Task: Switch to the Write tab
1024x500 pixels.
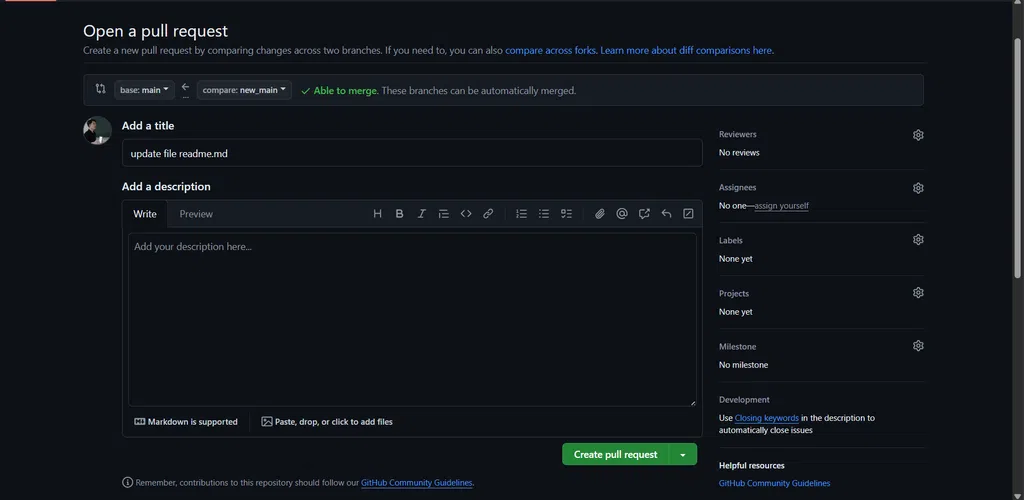Action: tap(145, 213)
